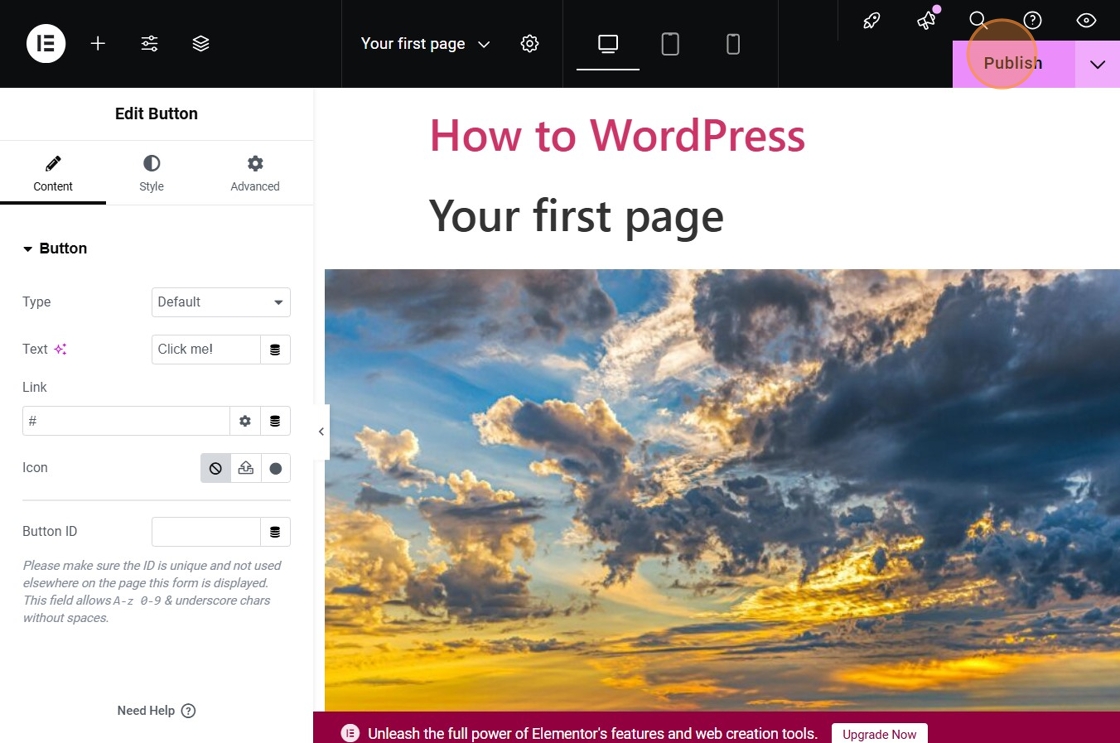1120x743 pixels.
Task: Preview changes with the eye icon
Action: point(1086,20)
